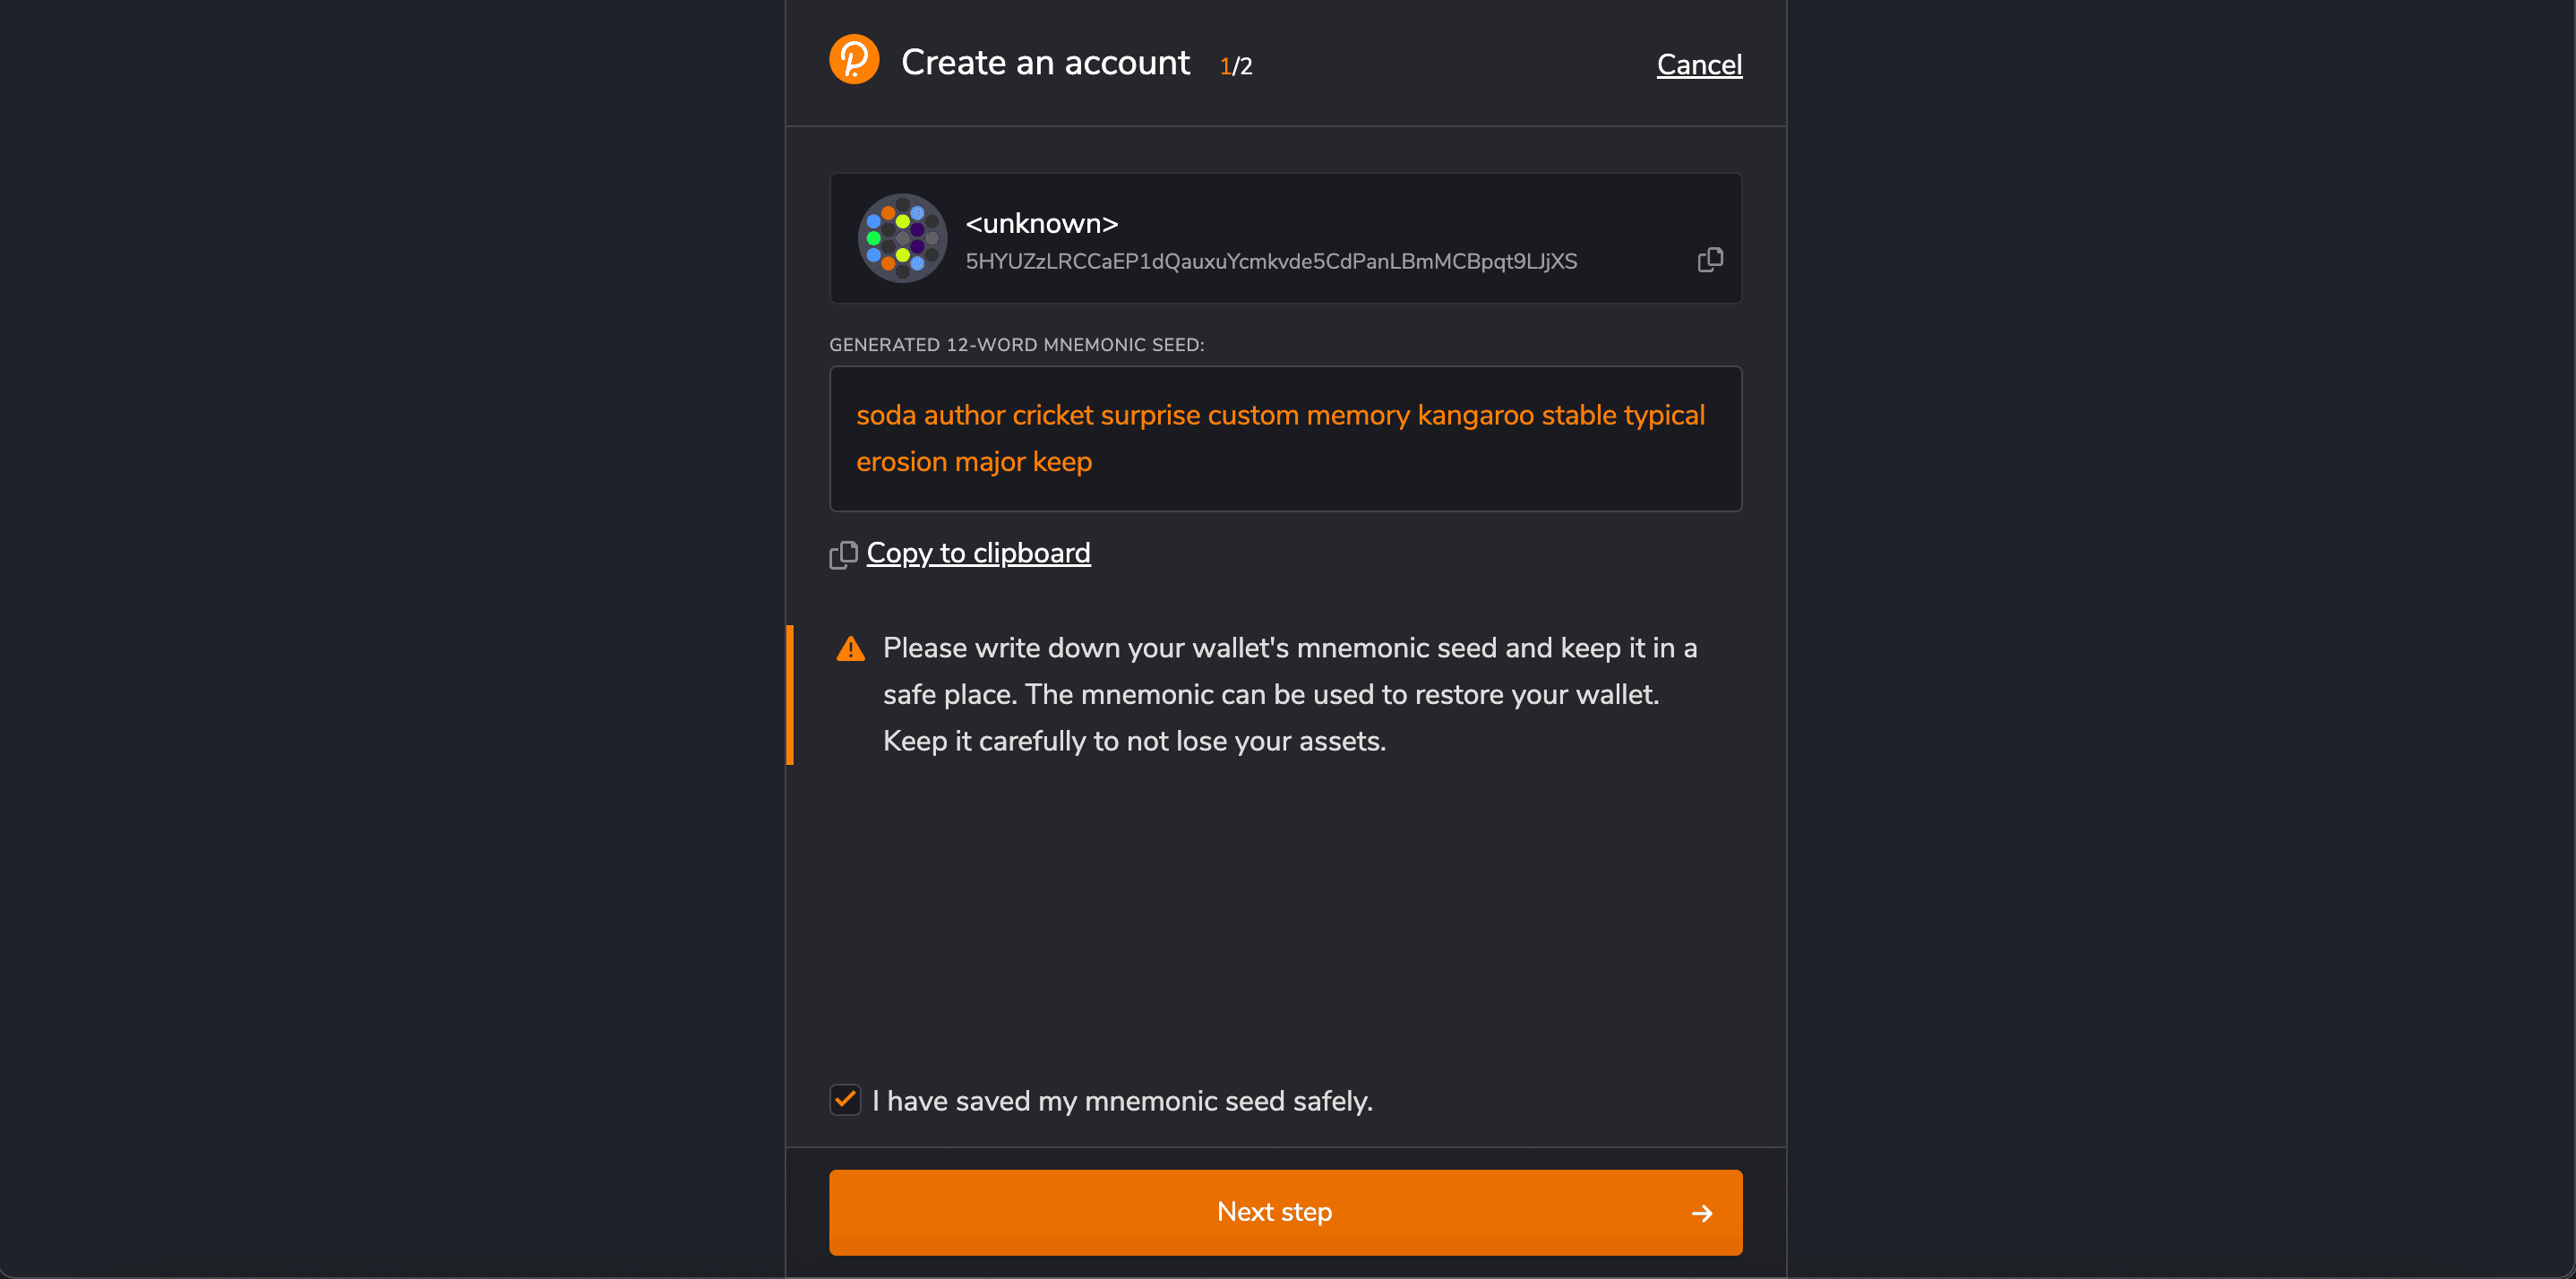
Task: Click the mnemonic seed warning message text
Action: [x=1289, y=694]
